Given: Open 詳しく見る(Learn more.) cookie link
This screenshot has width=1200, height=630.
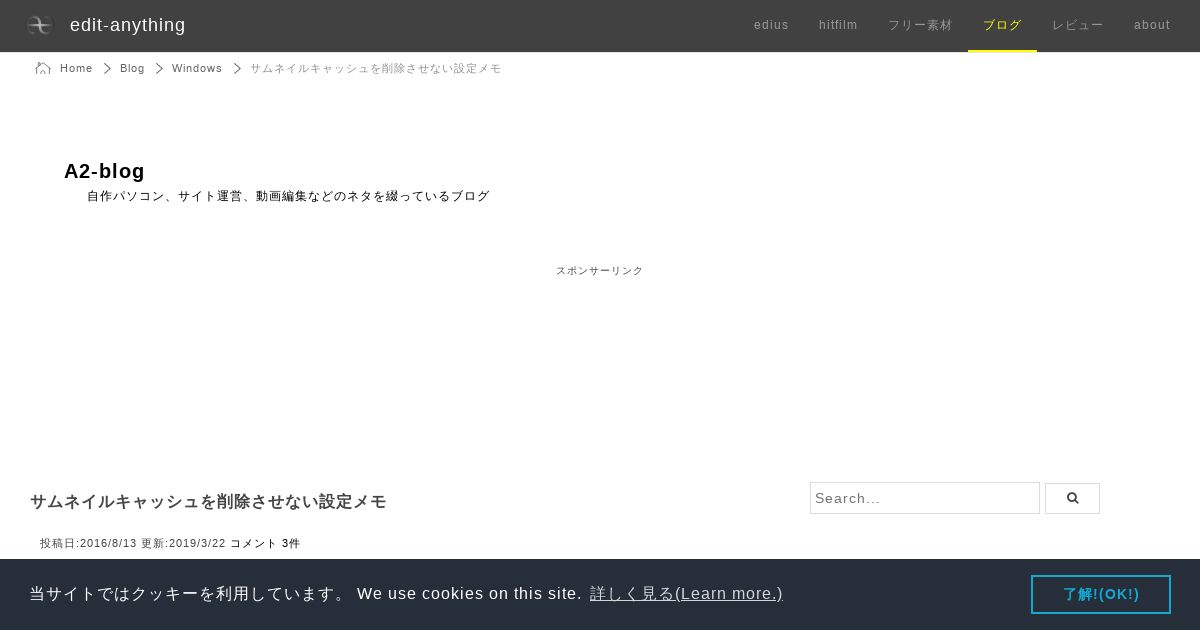Looking at the screenshot, I should [686, 594].
